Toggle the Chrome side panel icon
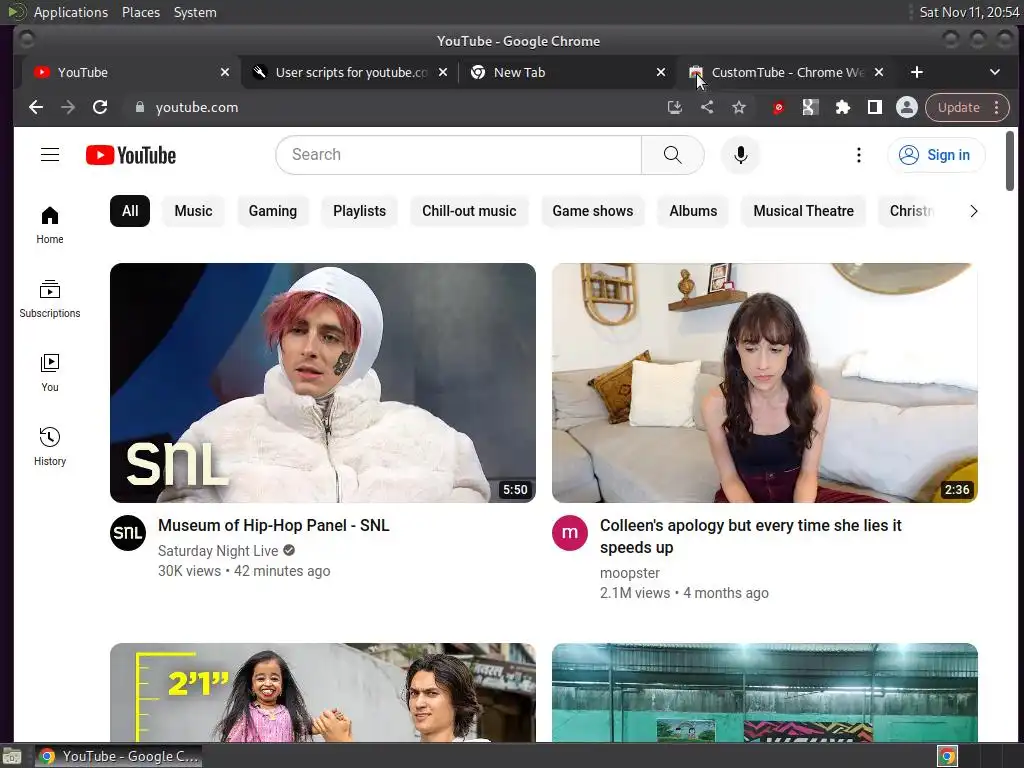Screen dimensions: 1024x768 874,107
